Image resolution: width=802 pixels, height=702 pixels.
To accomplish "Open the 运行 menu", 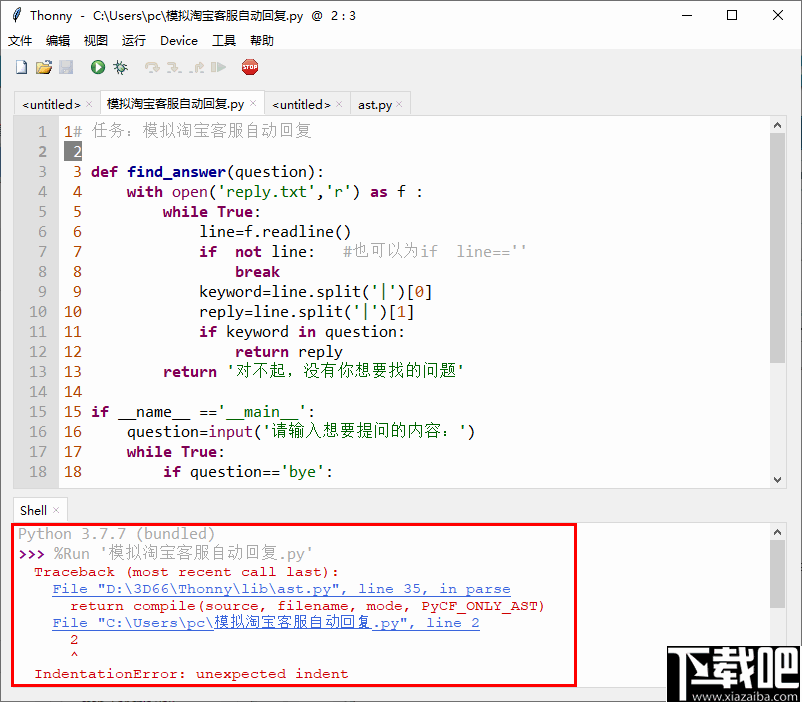I will (x=133, y=40).
